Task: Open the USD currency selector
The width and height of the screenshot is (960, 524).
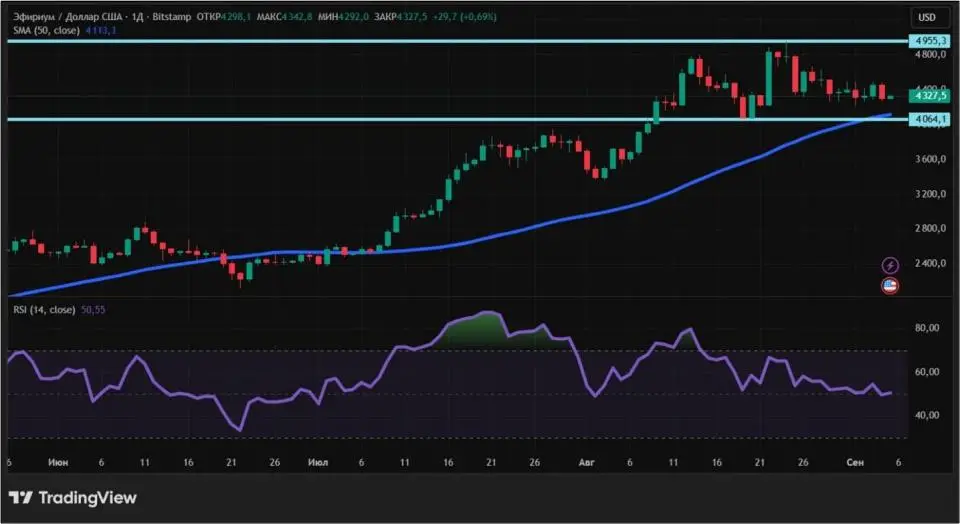Action: click(x=927, y=17)
